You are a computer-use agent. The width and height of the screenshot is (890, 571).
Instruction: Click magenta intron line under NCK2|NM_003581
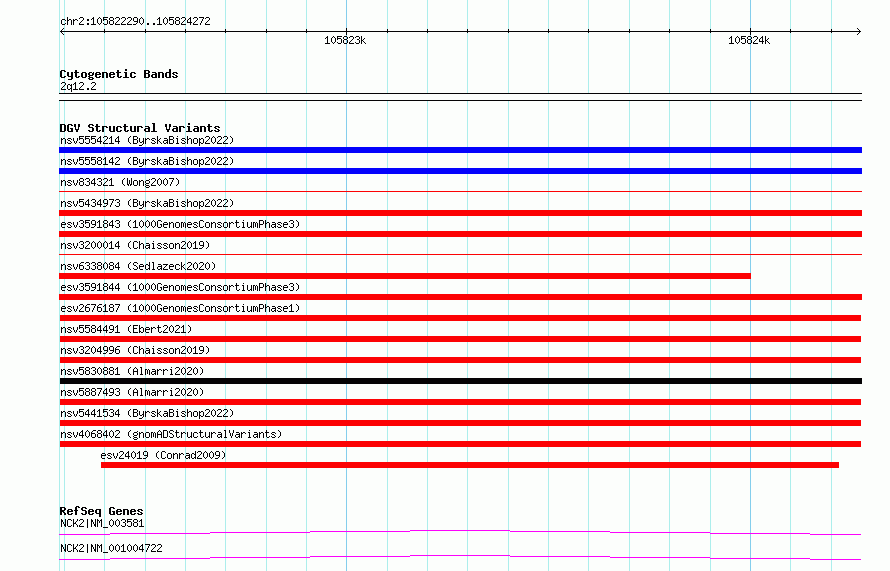[x=460, y=532]
